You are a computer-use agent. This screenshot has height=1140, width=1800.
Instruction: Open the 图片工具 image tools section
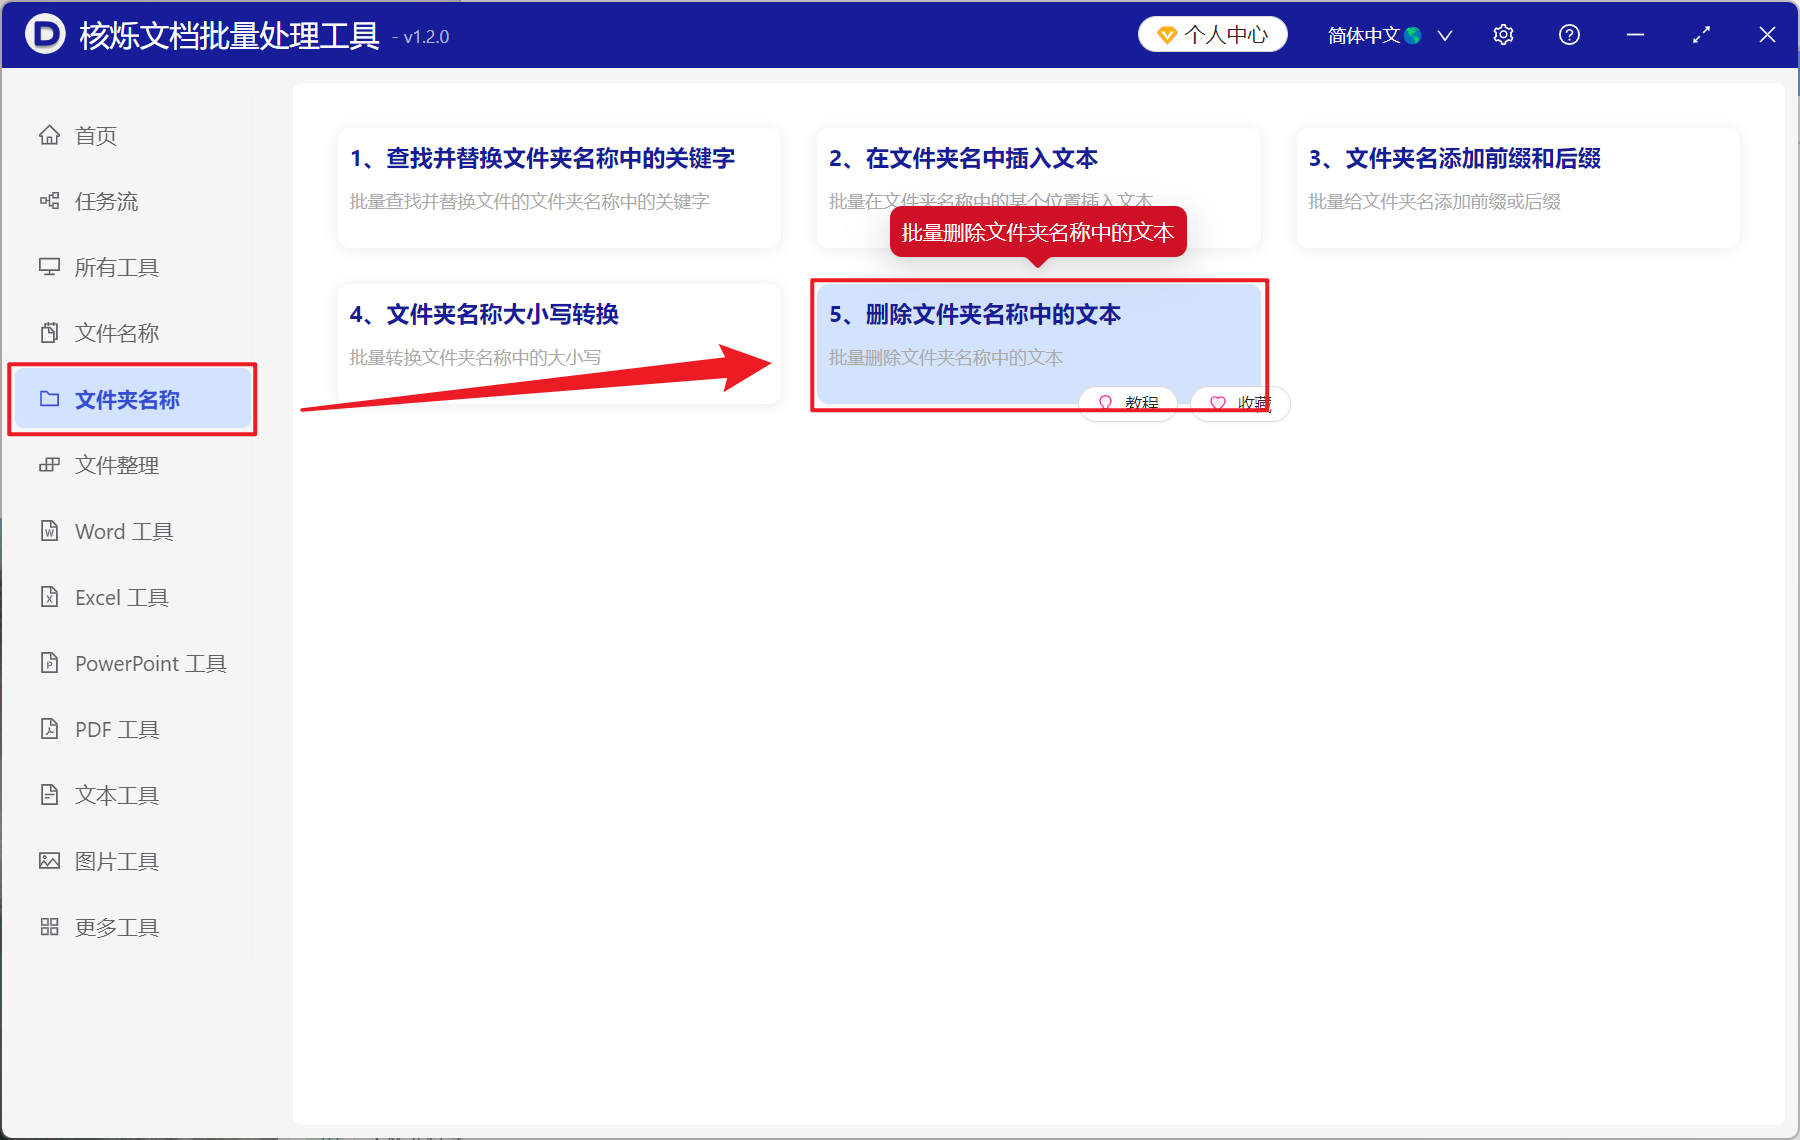coord(50,860)
